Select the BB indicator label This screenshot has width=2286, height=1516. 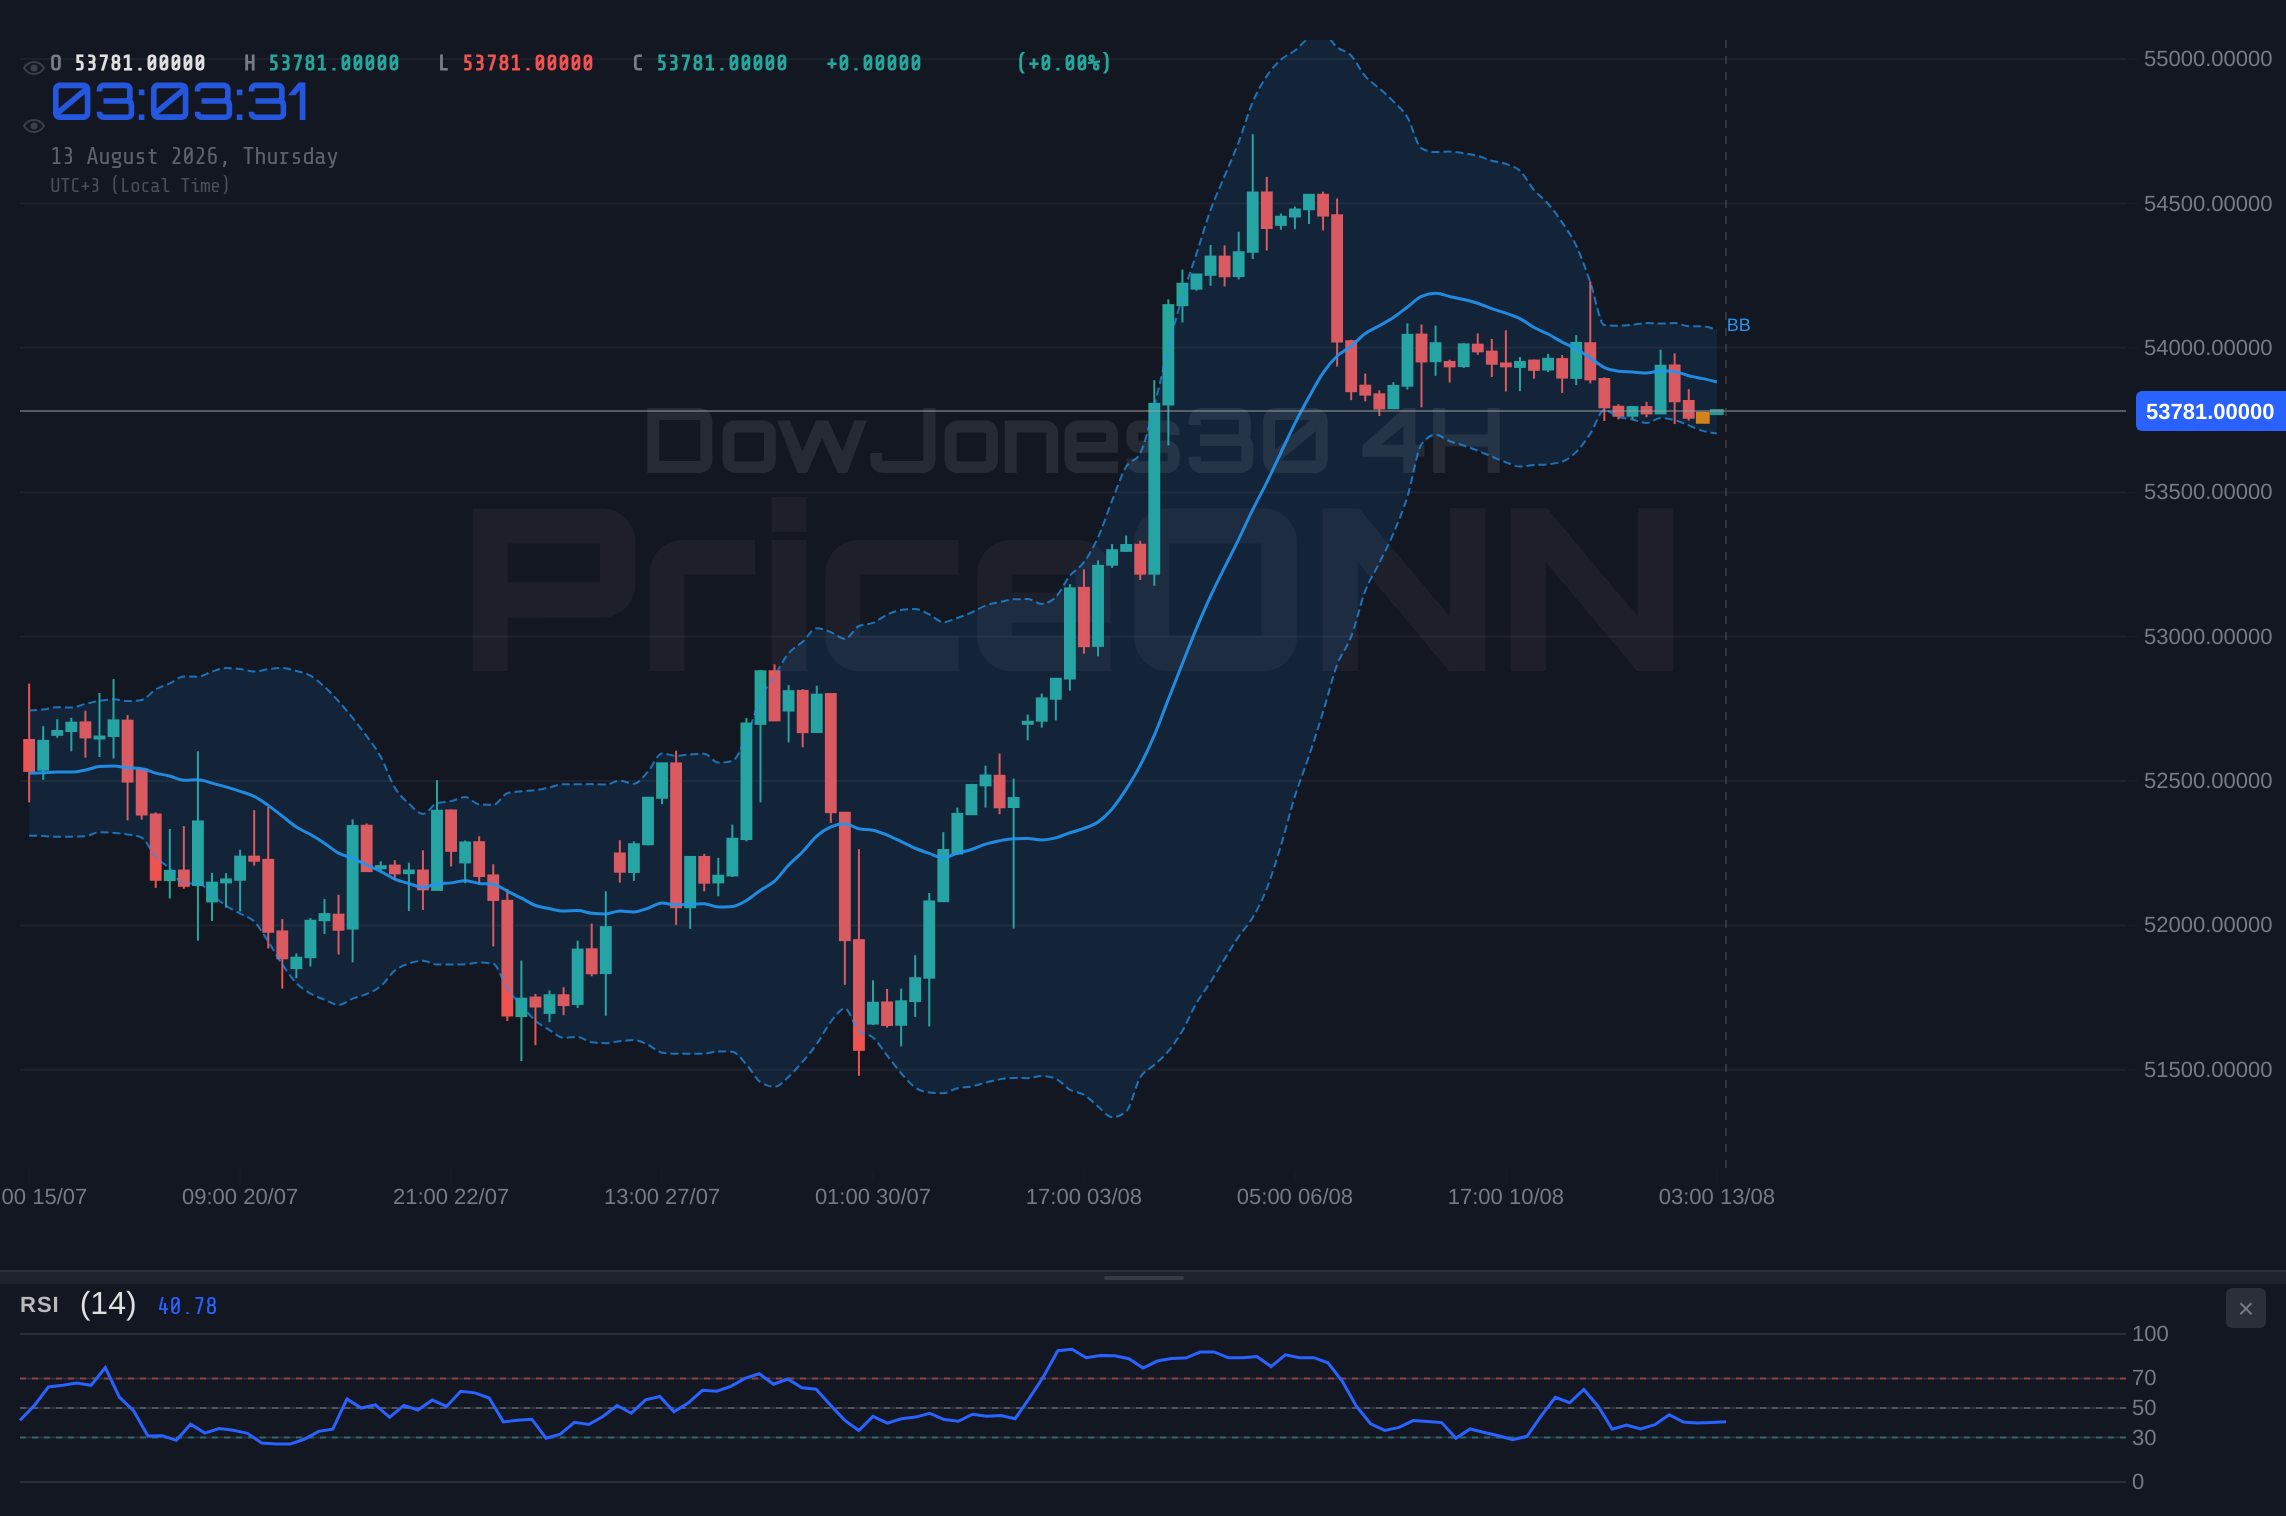tap(1738, 325)
